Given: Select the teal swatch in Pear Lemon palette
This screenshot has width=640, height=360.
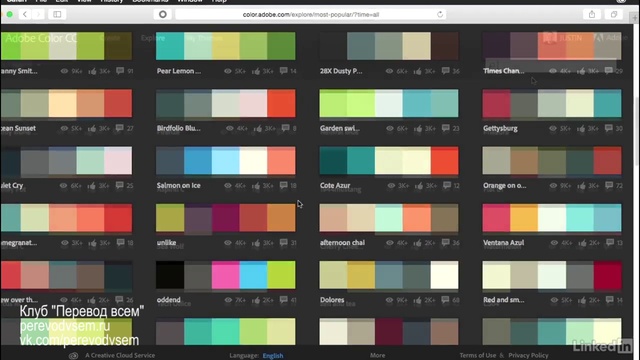Looking at the screenshot, I should tap(170, 46).
